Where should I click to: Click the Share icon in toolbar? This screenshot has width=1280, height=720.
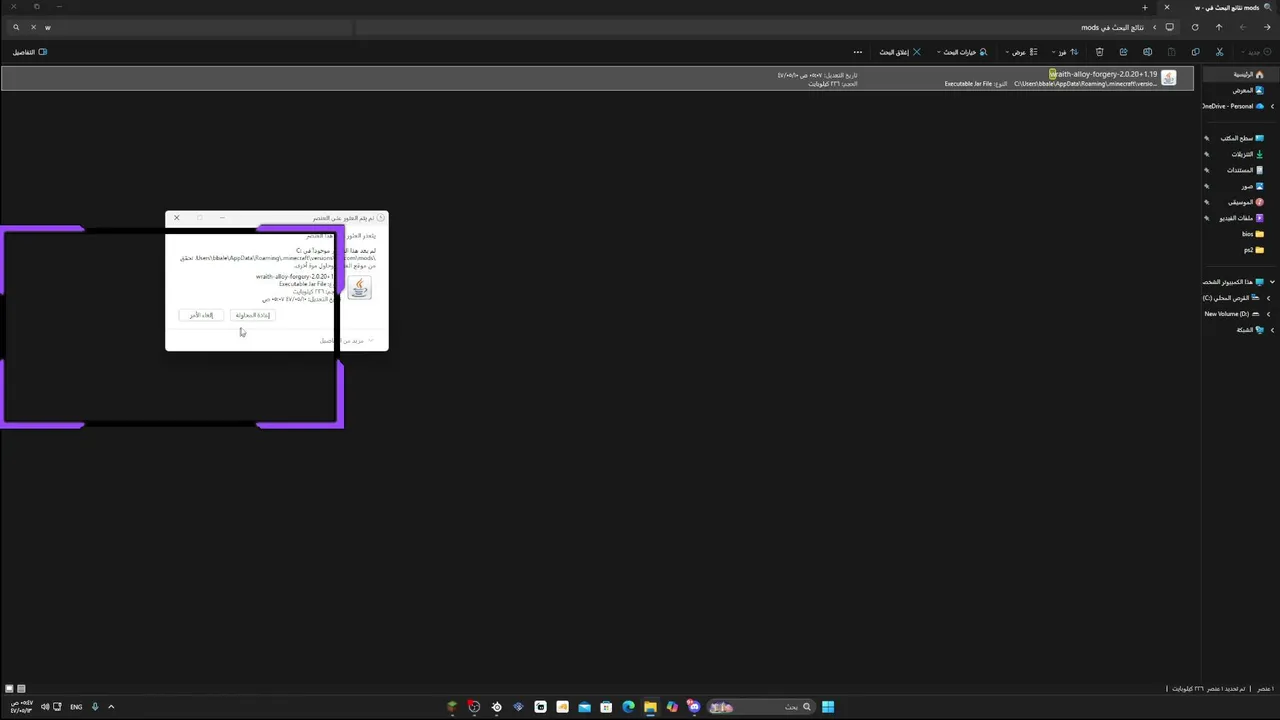[x=1123, y=52]
